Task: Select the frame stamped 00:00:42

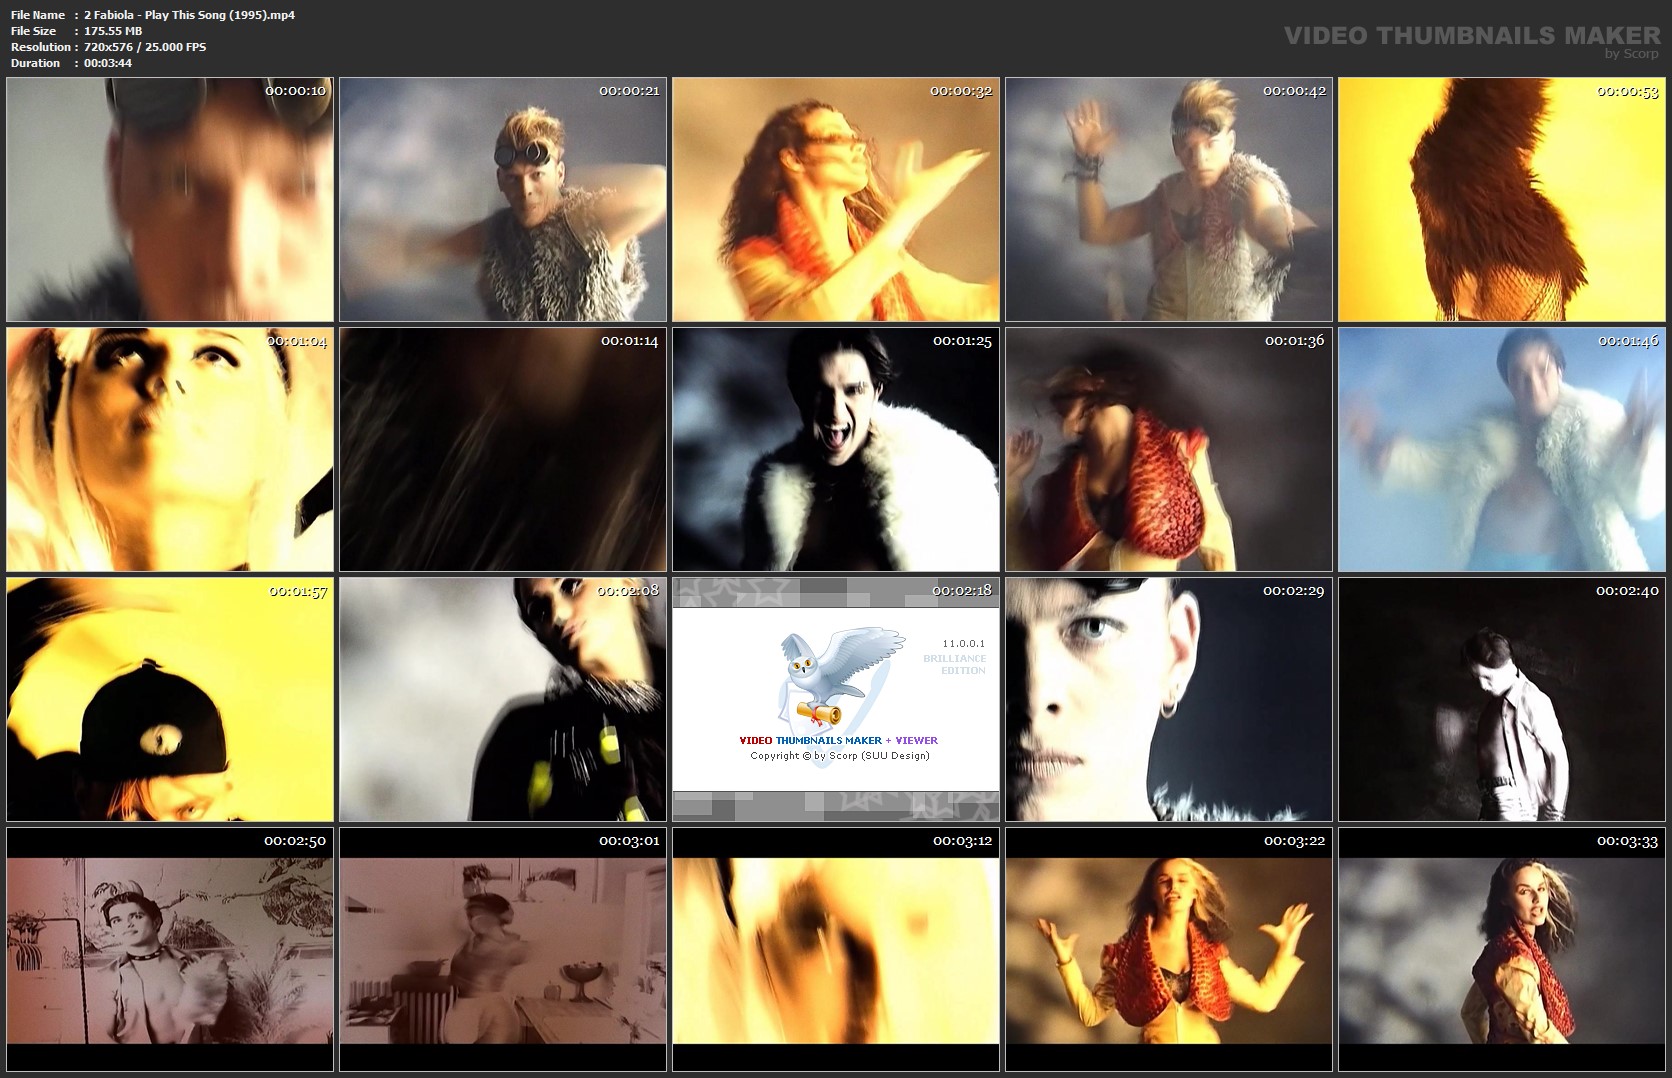Action: click(1169, 200)
